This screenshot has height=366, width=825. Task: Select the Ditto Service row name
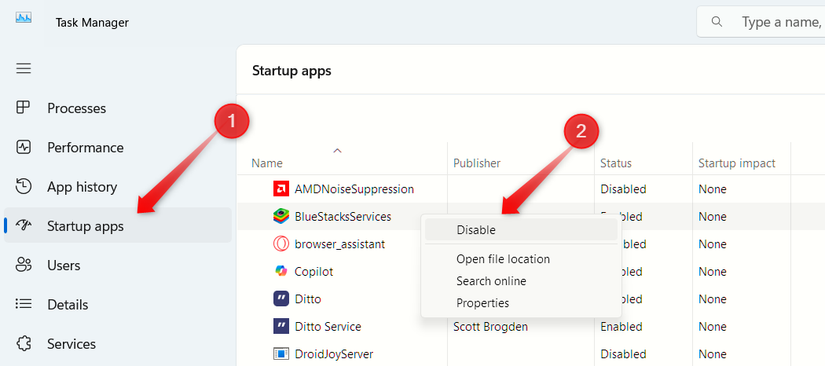(x=328, y=327)
